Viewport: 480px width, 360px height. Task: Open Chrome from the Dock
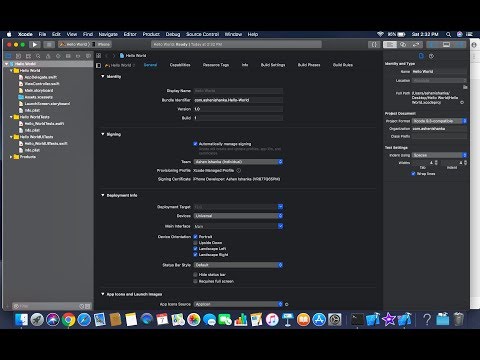pos(68,320)
